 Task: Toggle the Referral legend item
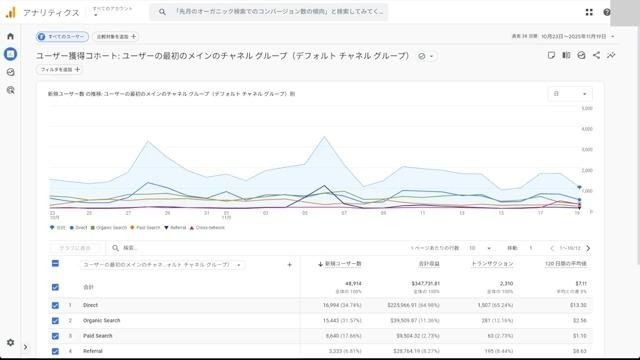pos(175,228)
